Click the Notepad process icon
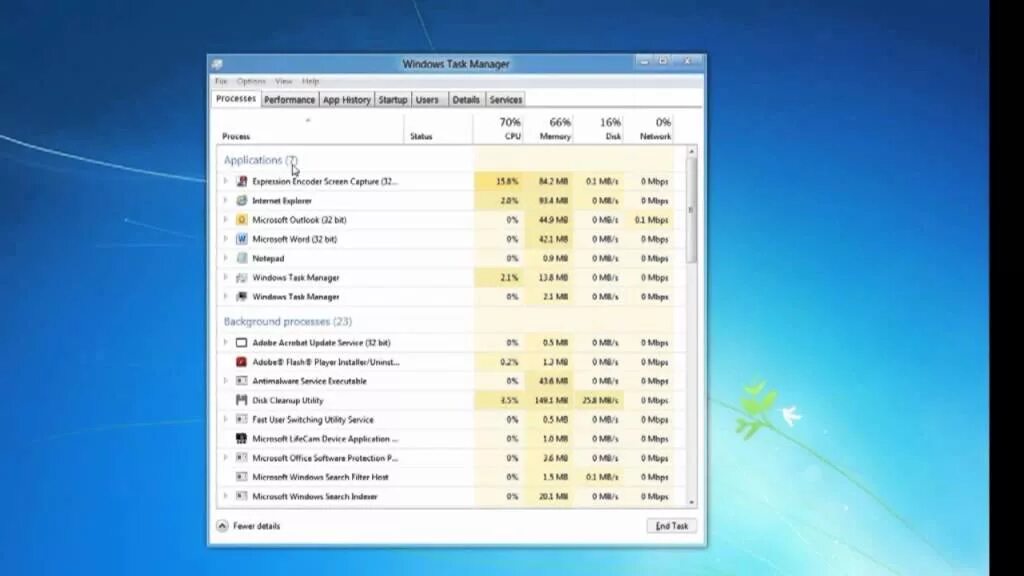Viewport: 1024px width, 576px height. [x=242, y=258]
